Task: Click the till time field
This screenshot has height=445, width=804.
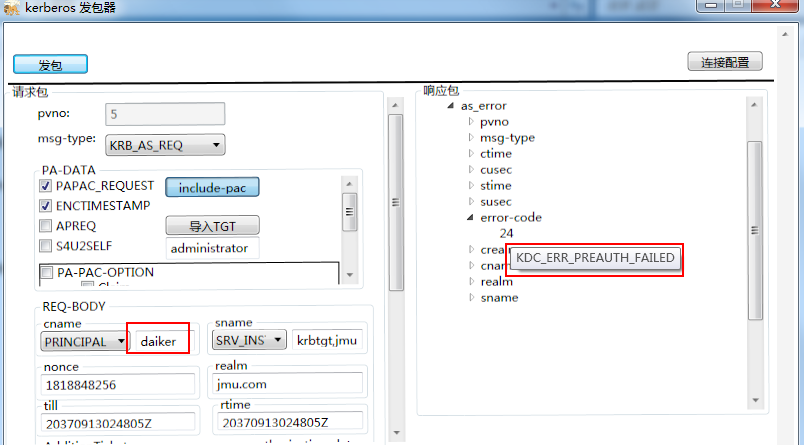Action: (x=117, y=423)
